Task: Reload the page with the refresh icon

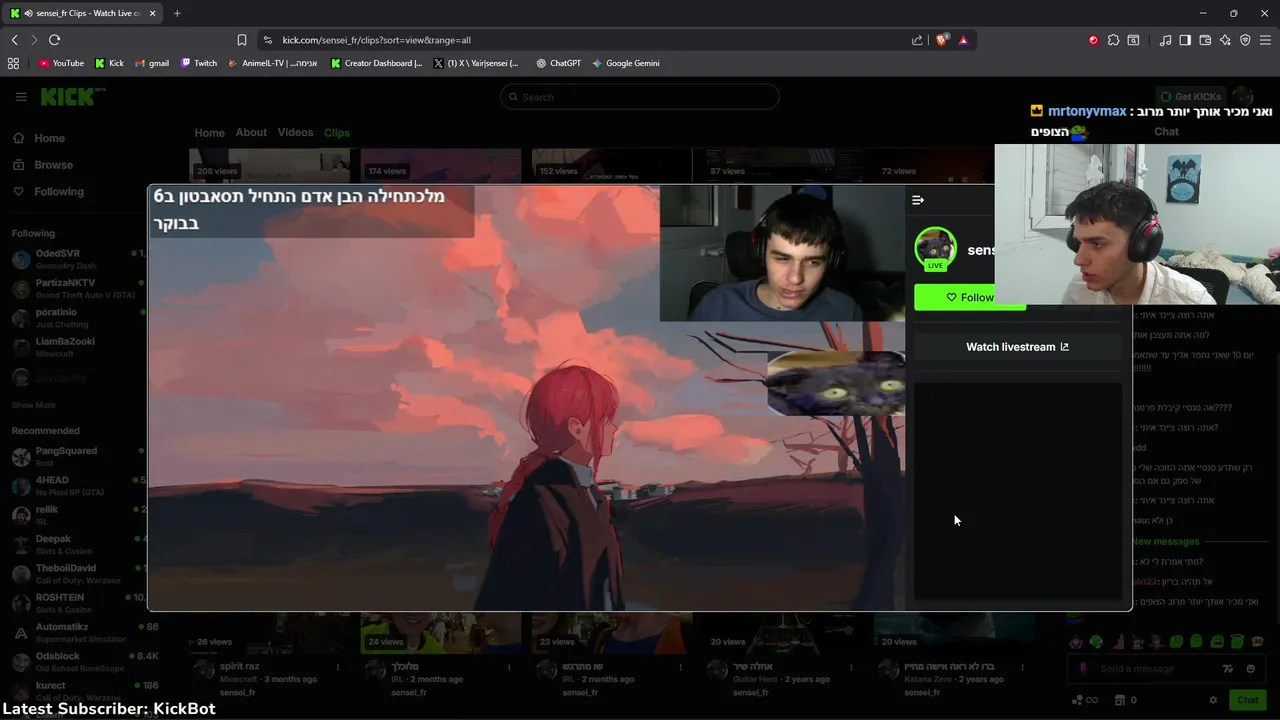Action: coord(54,40)
